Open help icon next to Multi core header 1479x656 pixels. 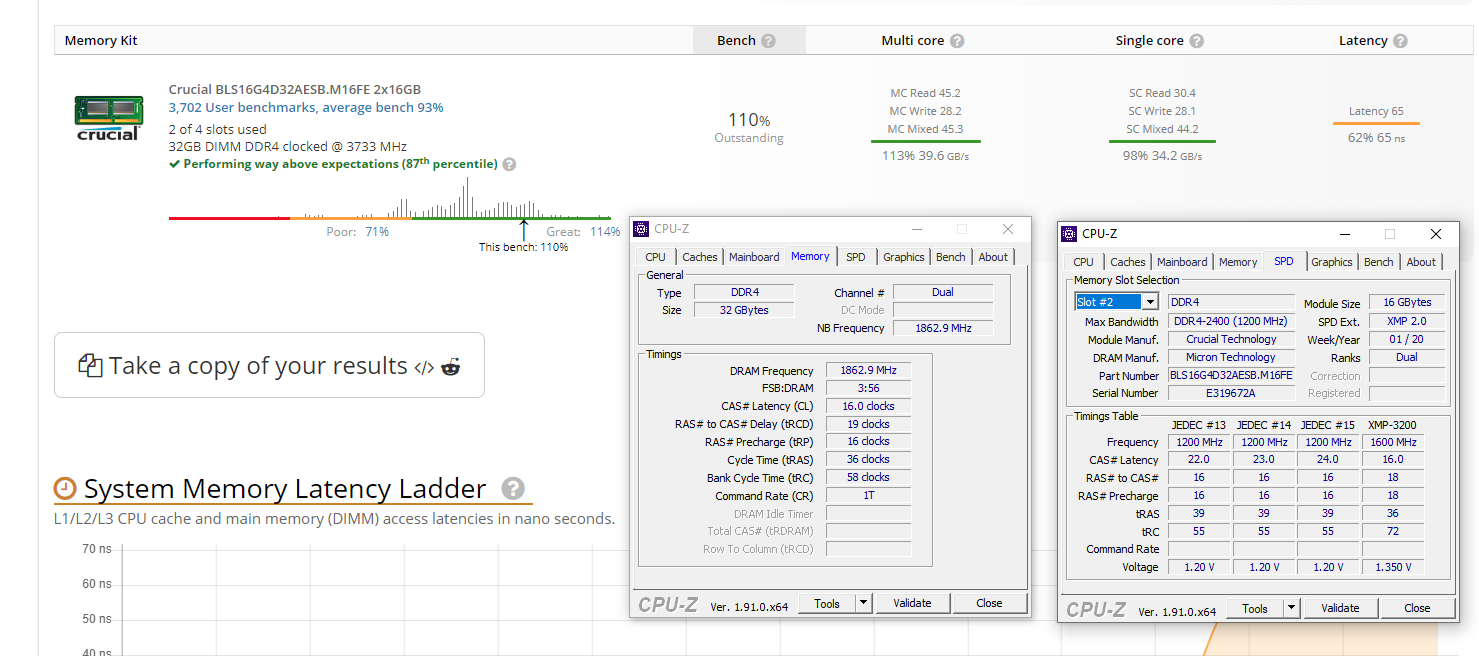[957, 41]
